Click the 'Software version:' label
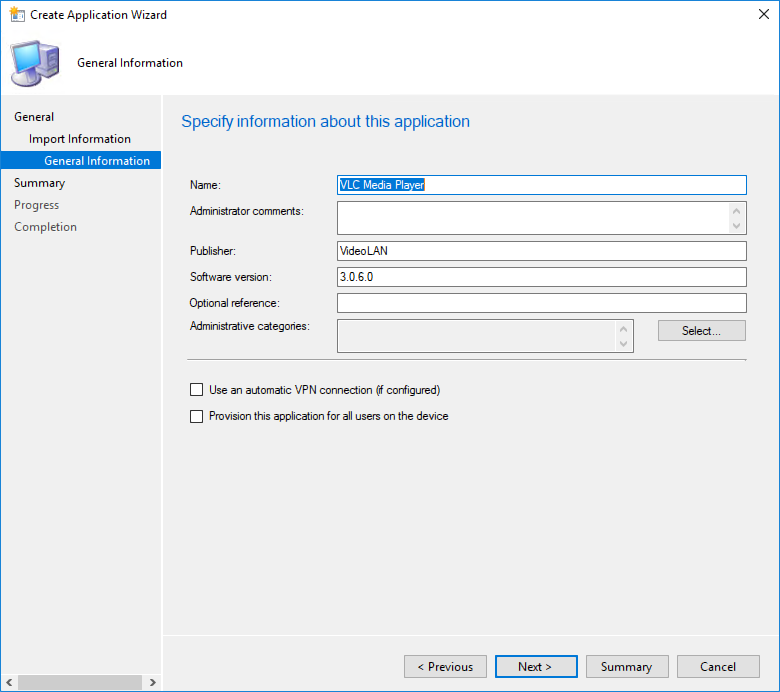 coord(231,277)
